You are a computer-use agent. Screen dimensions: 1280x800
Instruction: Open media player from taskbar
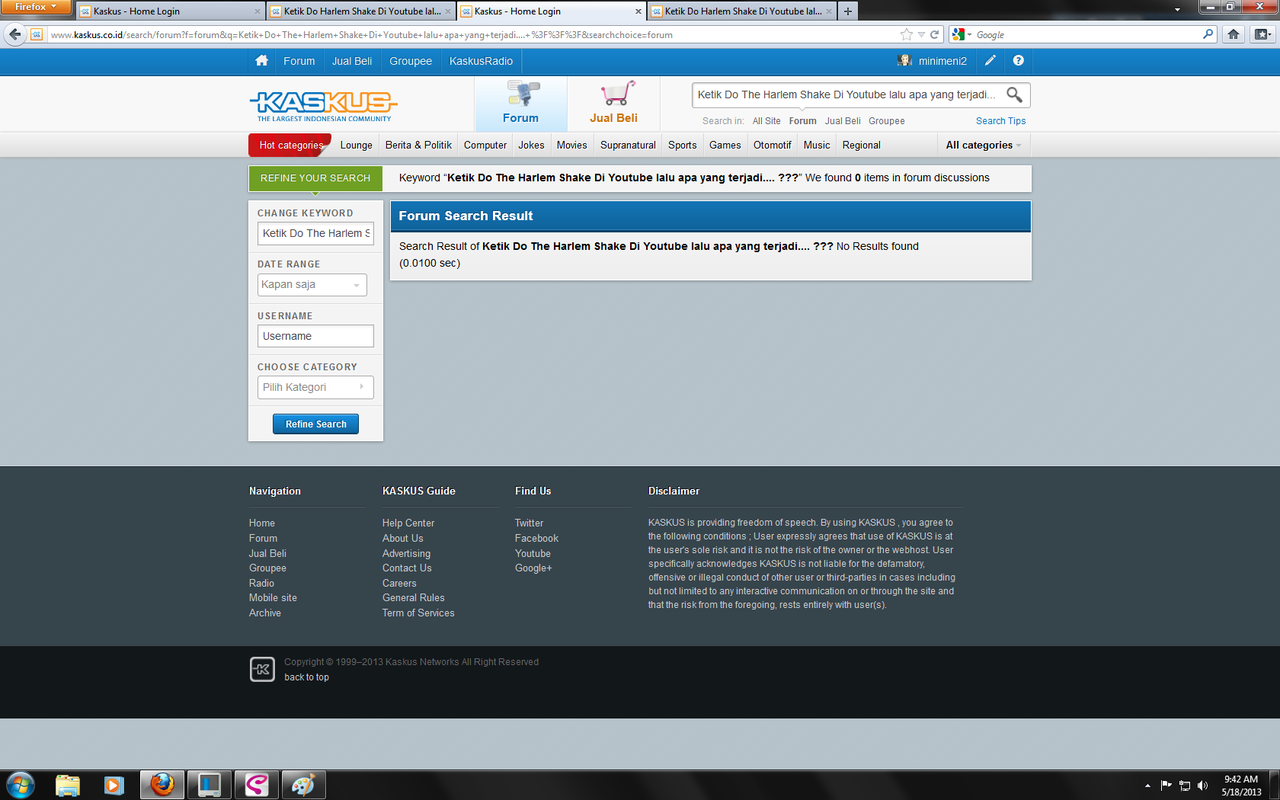tap(113, 785)
